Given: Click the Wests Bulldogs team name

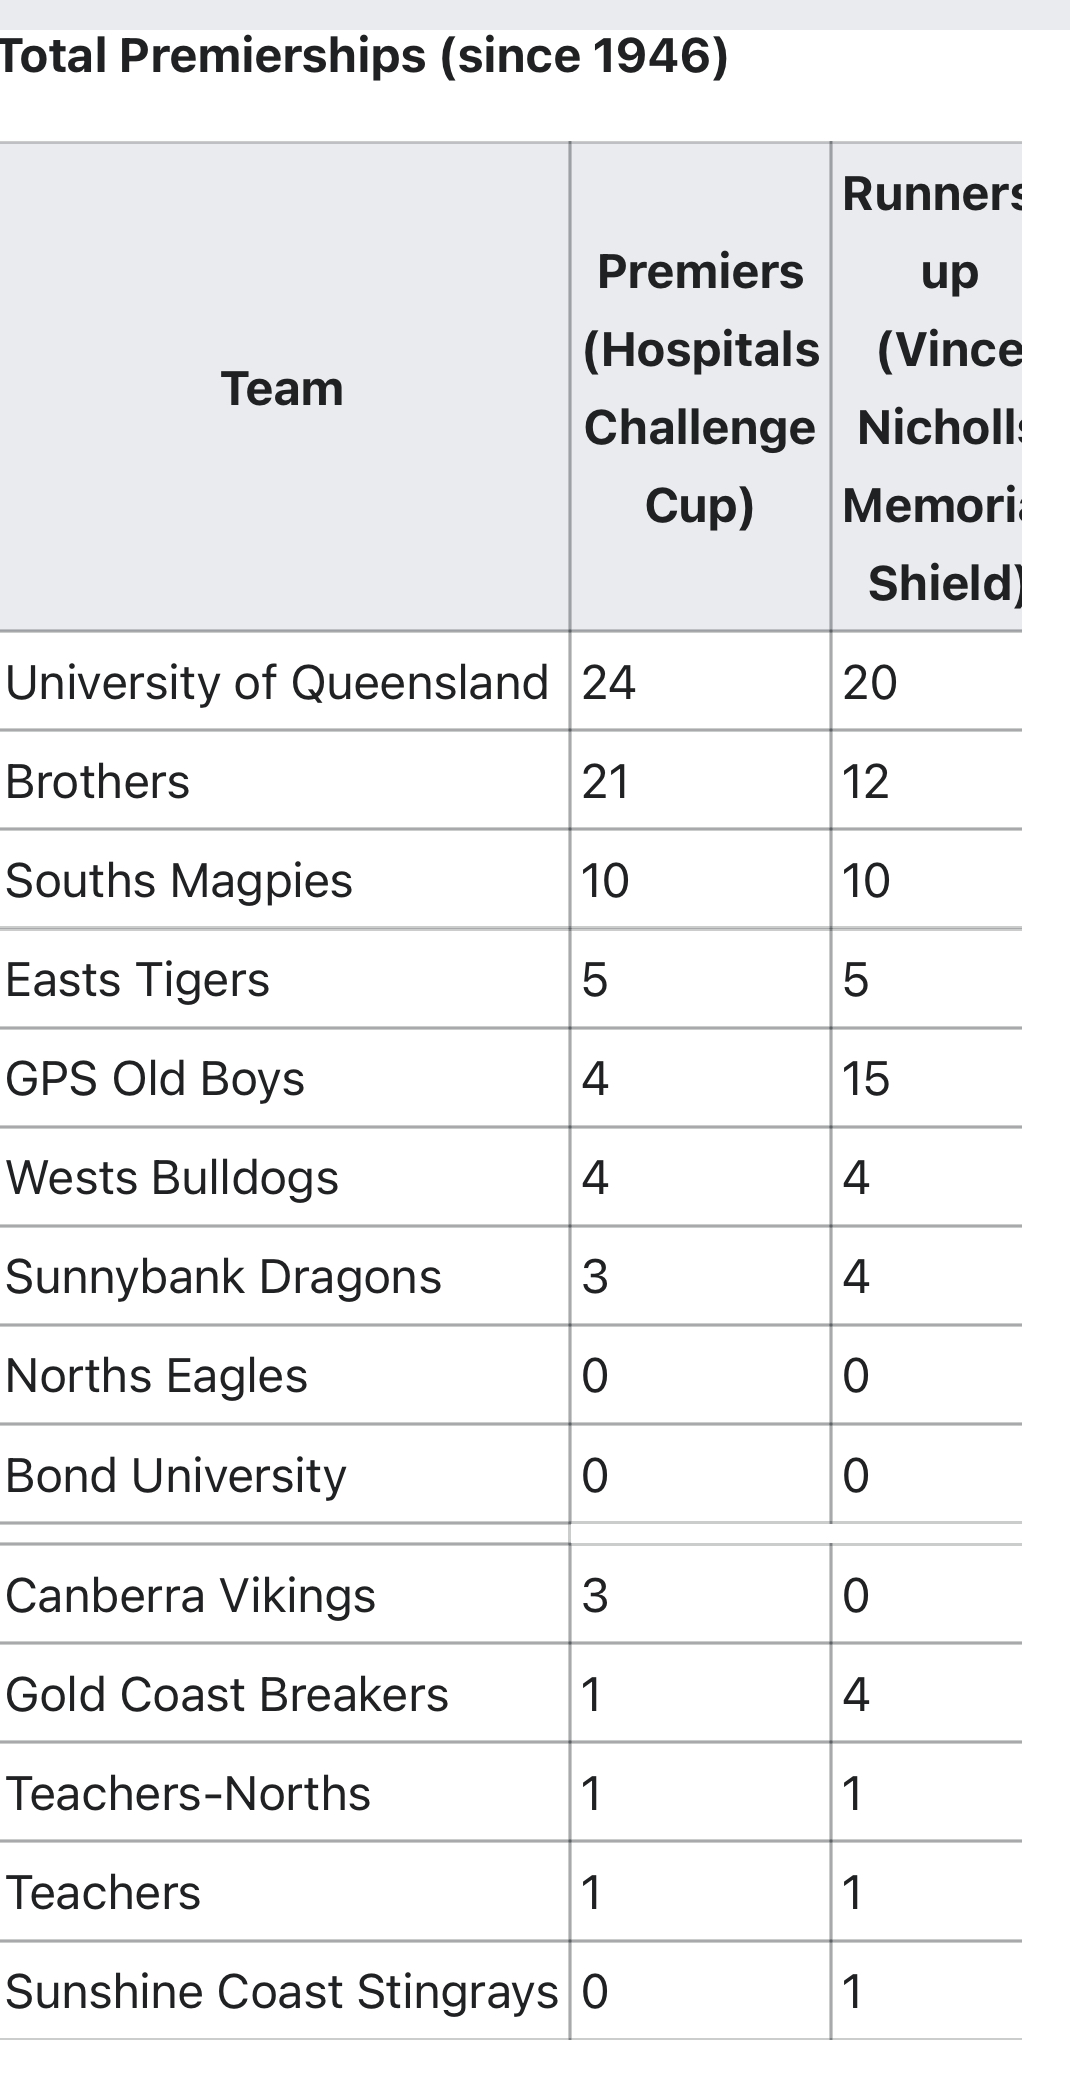Looking at the screenshot, I should coord(172,1178).
